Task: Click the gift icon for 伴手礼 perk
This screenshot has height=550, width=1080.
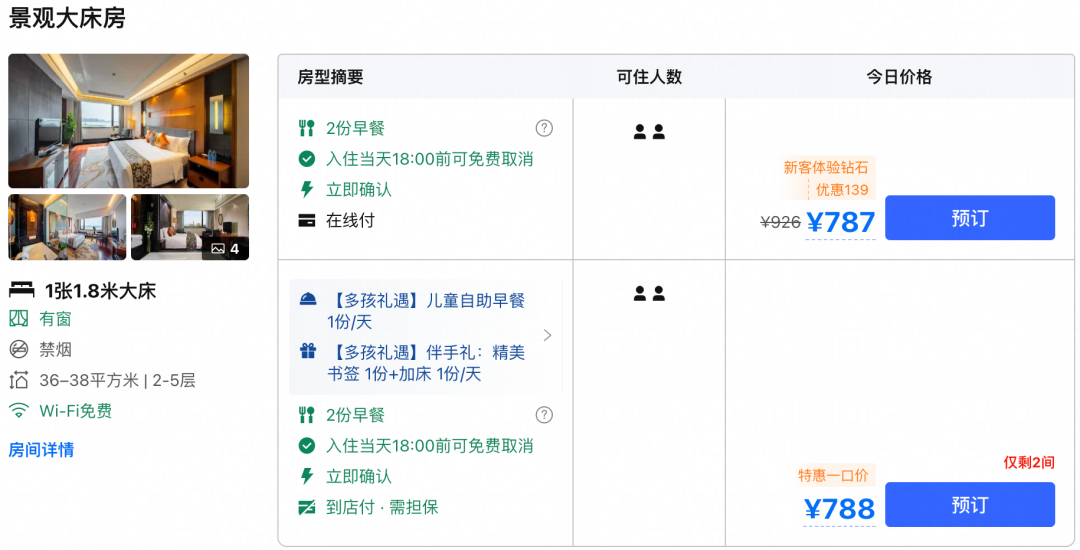Action: point(308,352)
